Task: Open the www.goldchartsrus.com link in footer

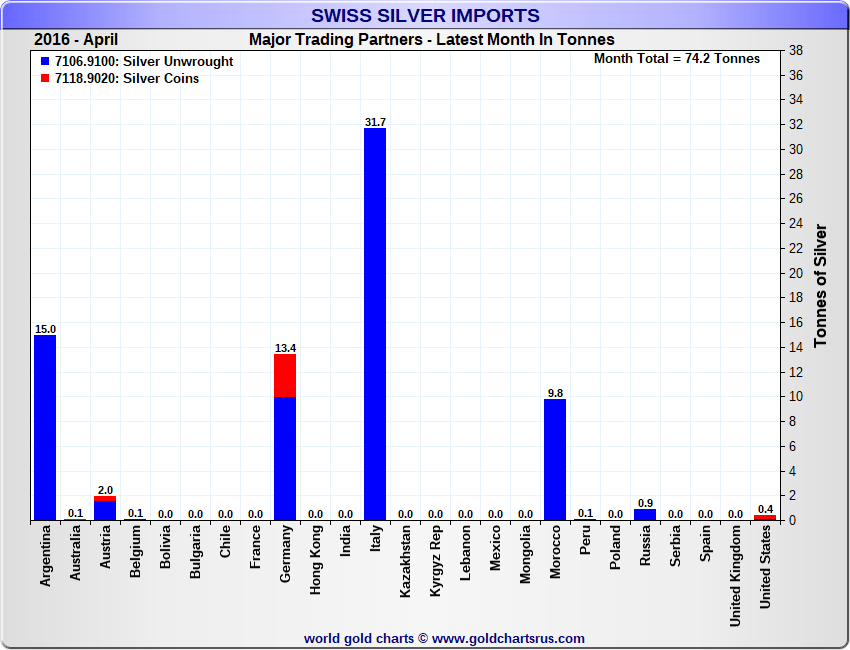Action: pos(508,638)
